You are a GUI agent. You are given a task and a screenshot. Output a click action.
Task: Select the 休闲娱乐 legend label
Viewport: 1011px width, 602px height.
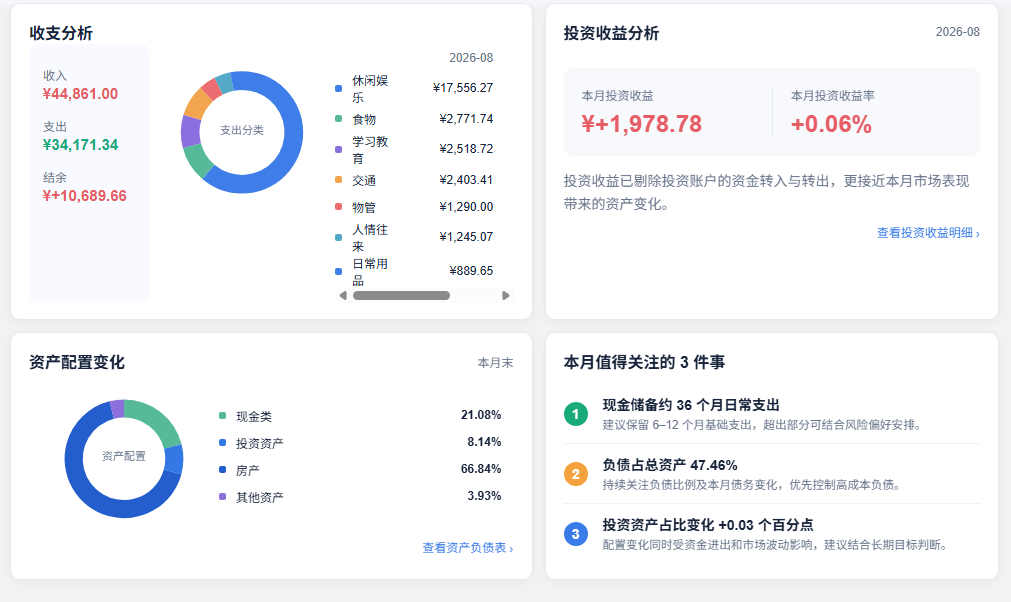(x=370, y=89)
